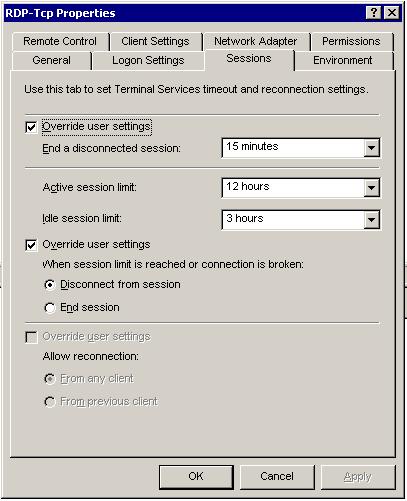Open the Logon Settings tab
The image size is (407, 501).
pyautogui.click(x=148, y=60)
